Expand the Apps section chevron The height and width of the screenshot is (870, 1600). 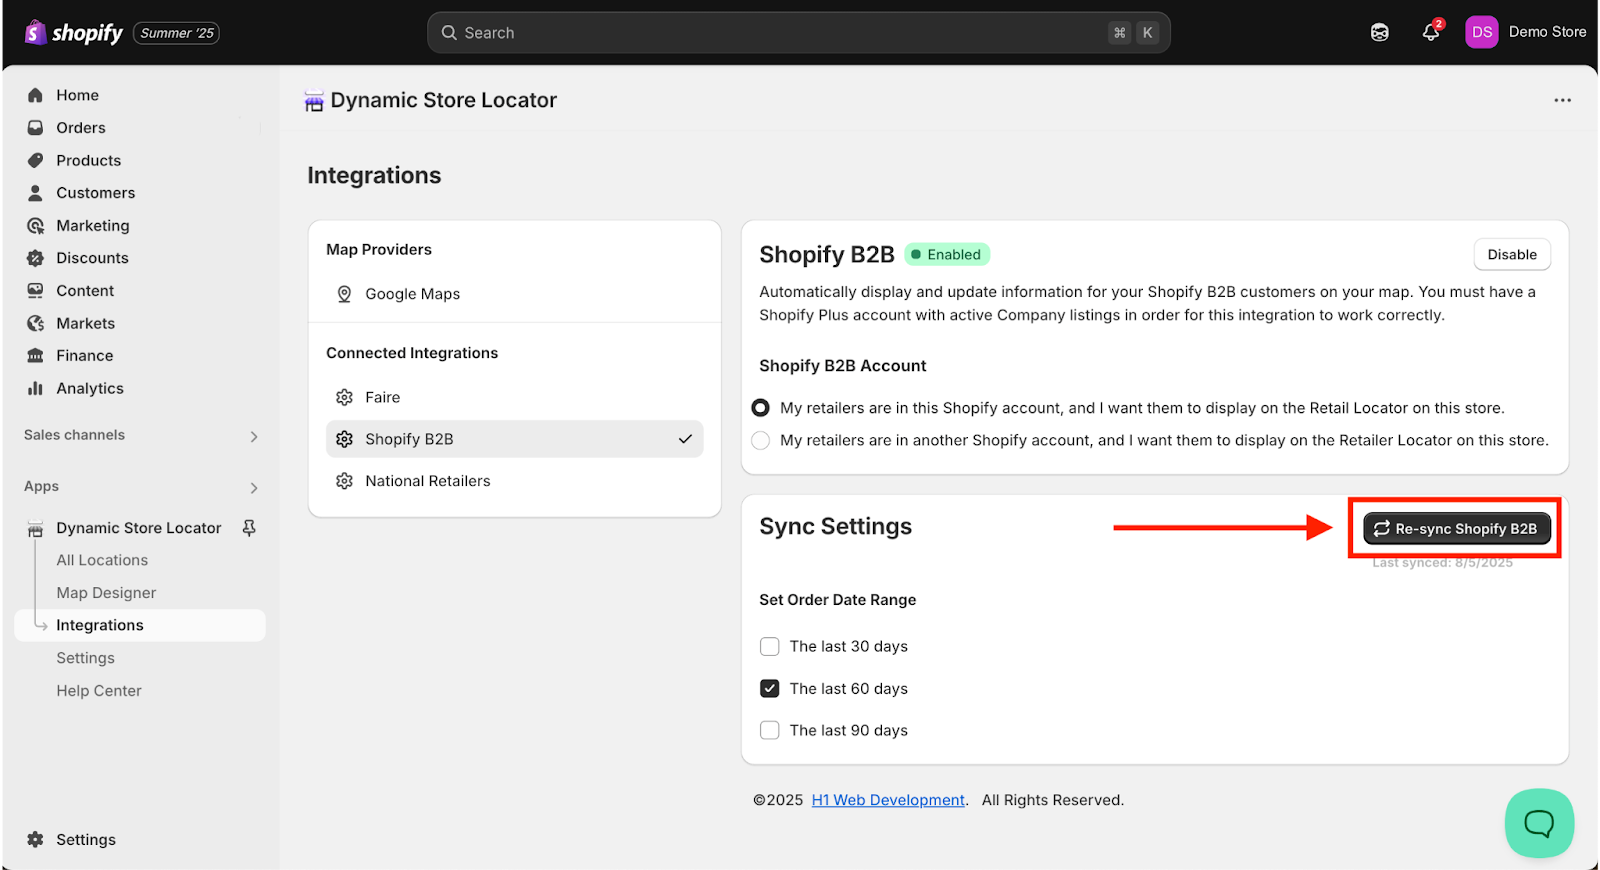(254, 488)
